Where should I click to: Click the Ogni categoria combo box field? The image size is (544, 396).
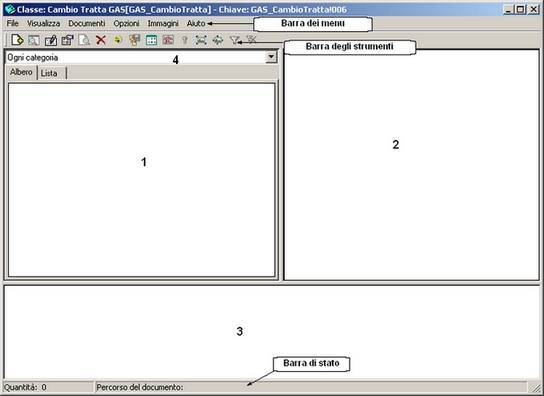136,58
